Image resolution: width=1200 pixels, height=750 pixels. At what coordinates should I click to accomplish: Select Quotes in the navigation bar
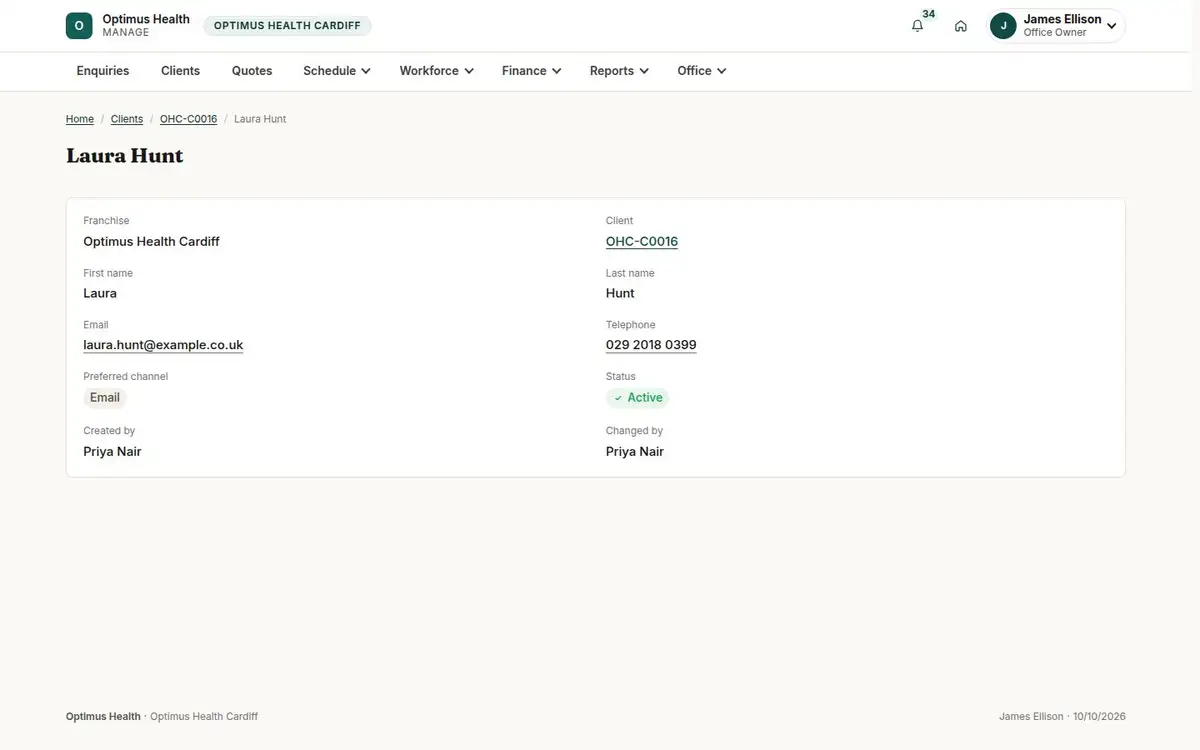pos(252,71)
